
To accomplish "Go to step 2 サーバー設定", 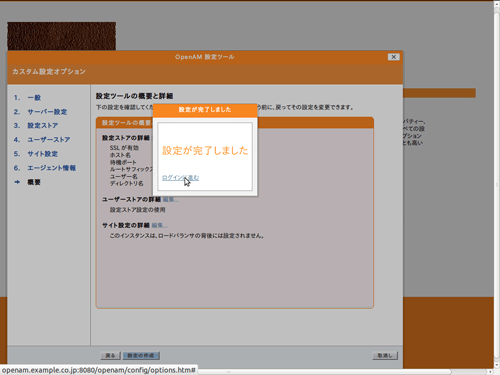I will pyautogui.click(x=47, y=112).
